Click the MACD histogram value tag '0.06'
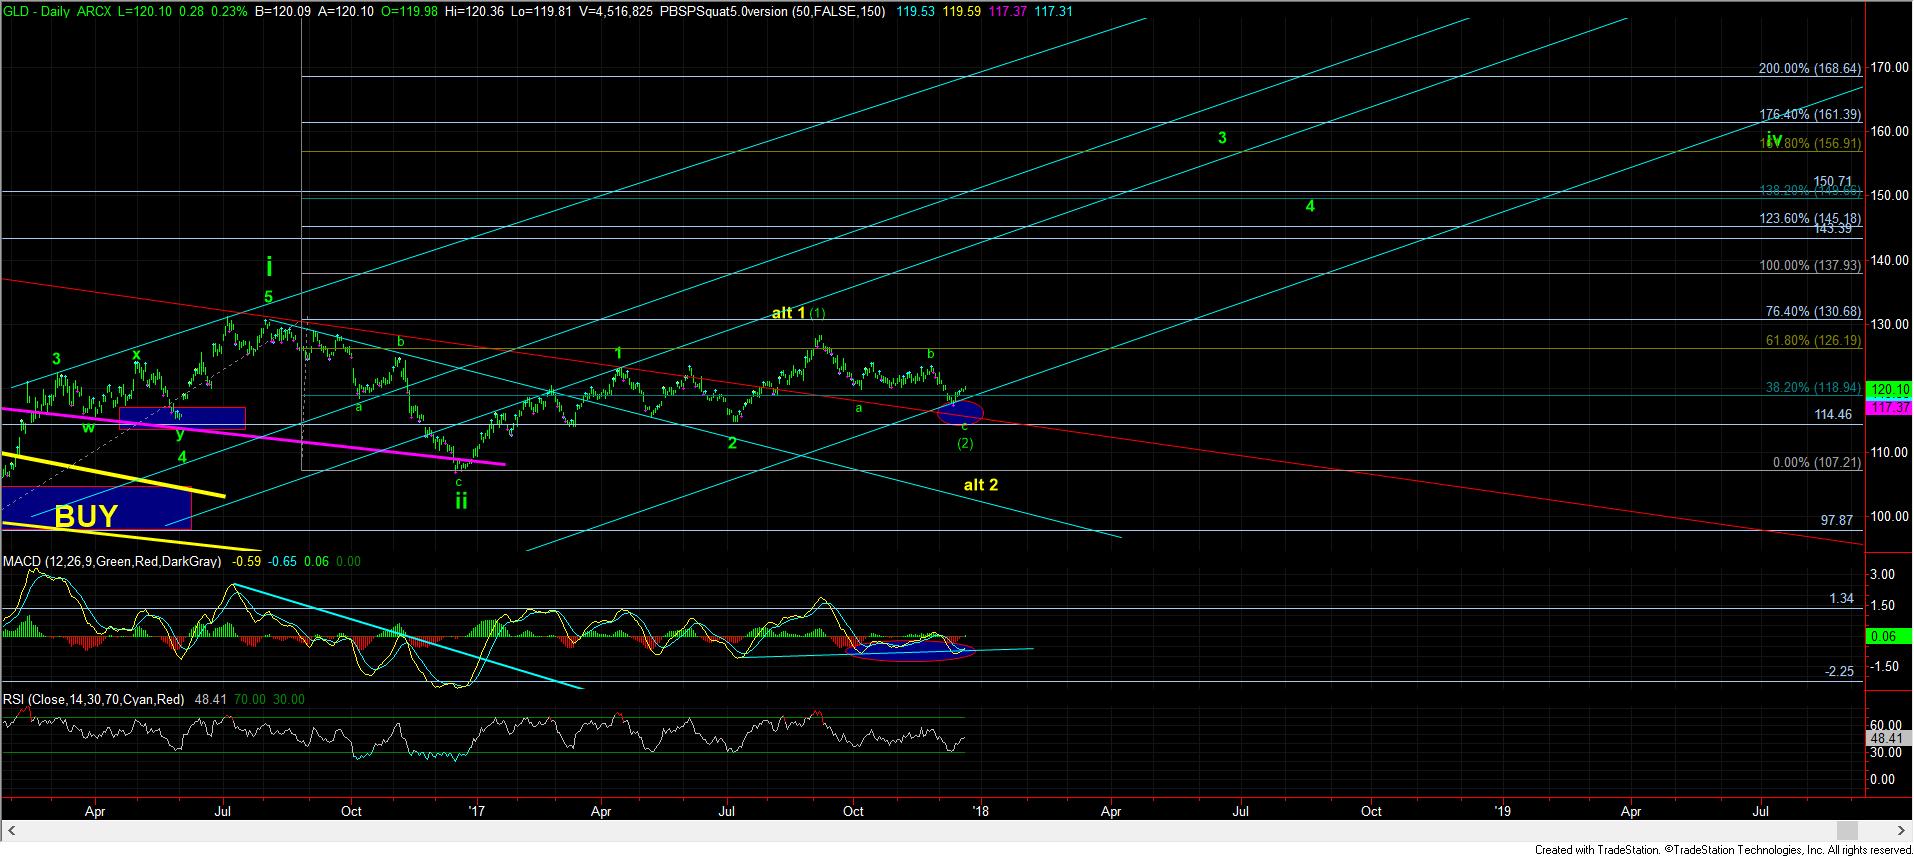 [1888, 636]
